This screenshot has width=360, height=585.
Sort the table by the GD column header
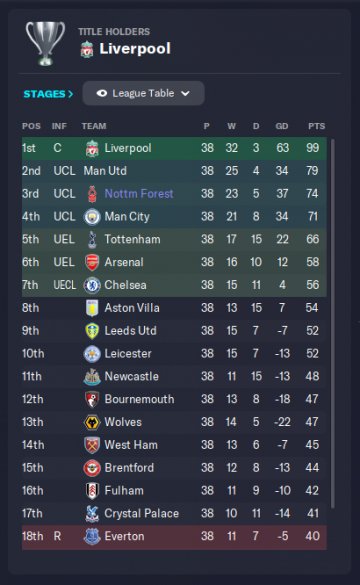pos(282,126)
